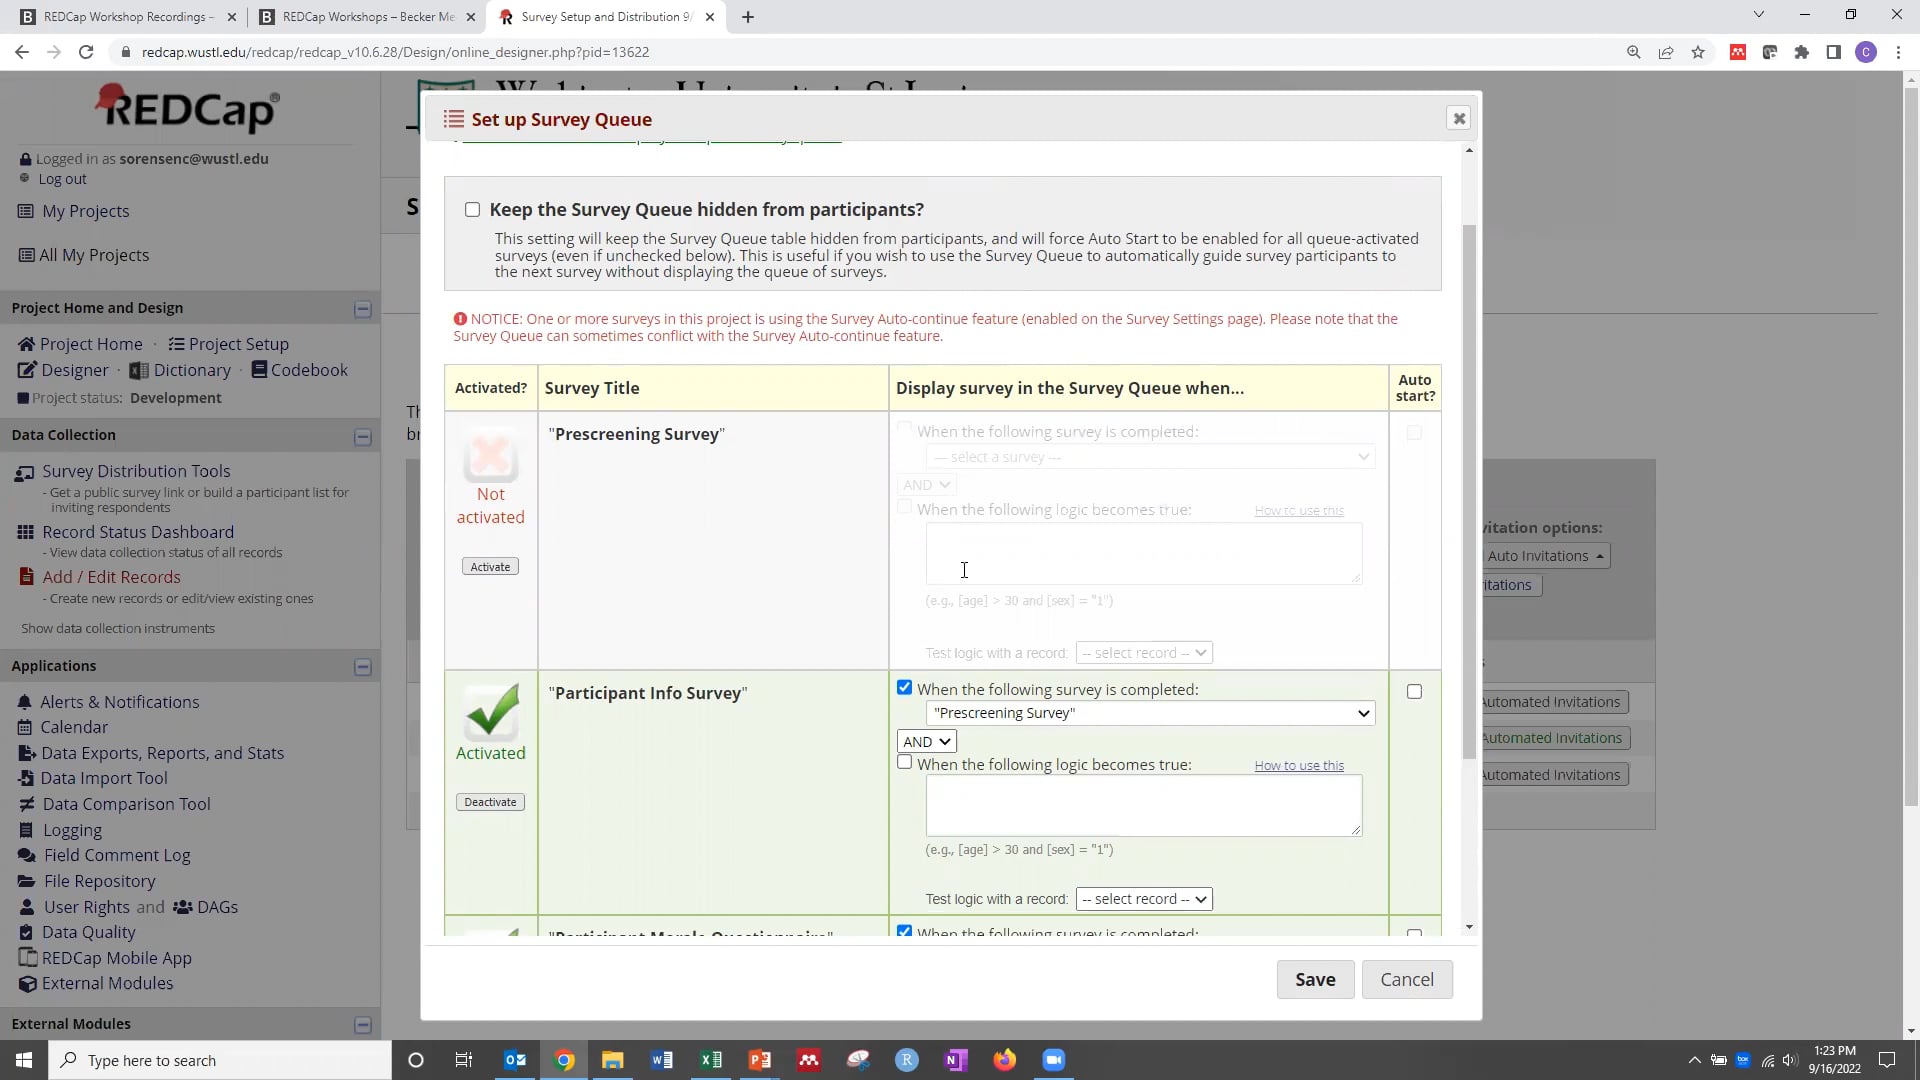
Task: Open Alerts & Notifications
Action: point(119,702)
